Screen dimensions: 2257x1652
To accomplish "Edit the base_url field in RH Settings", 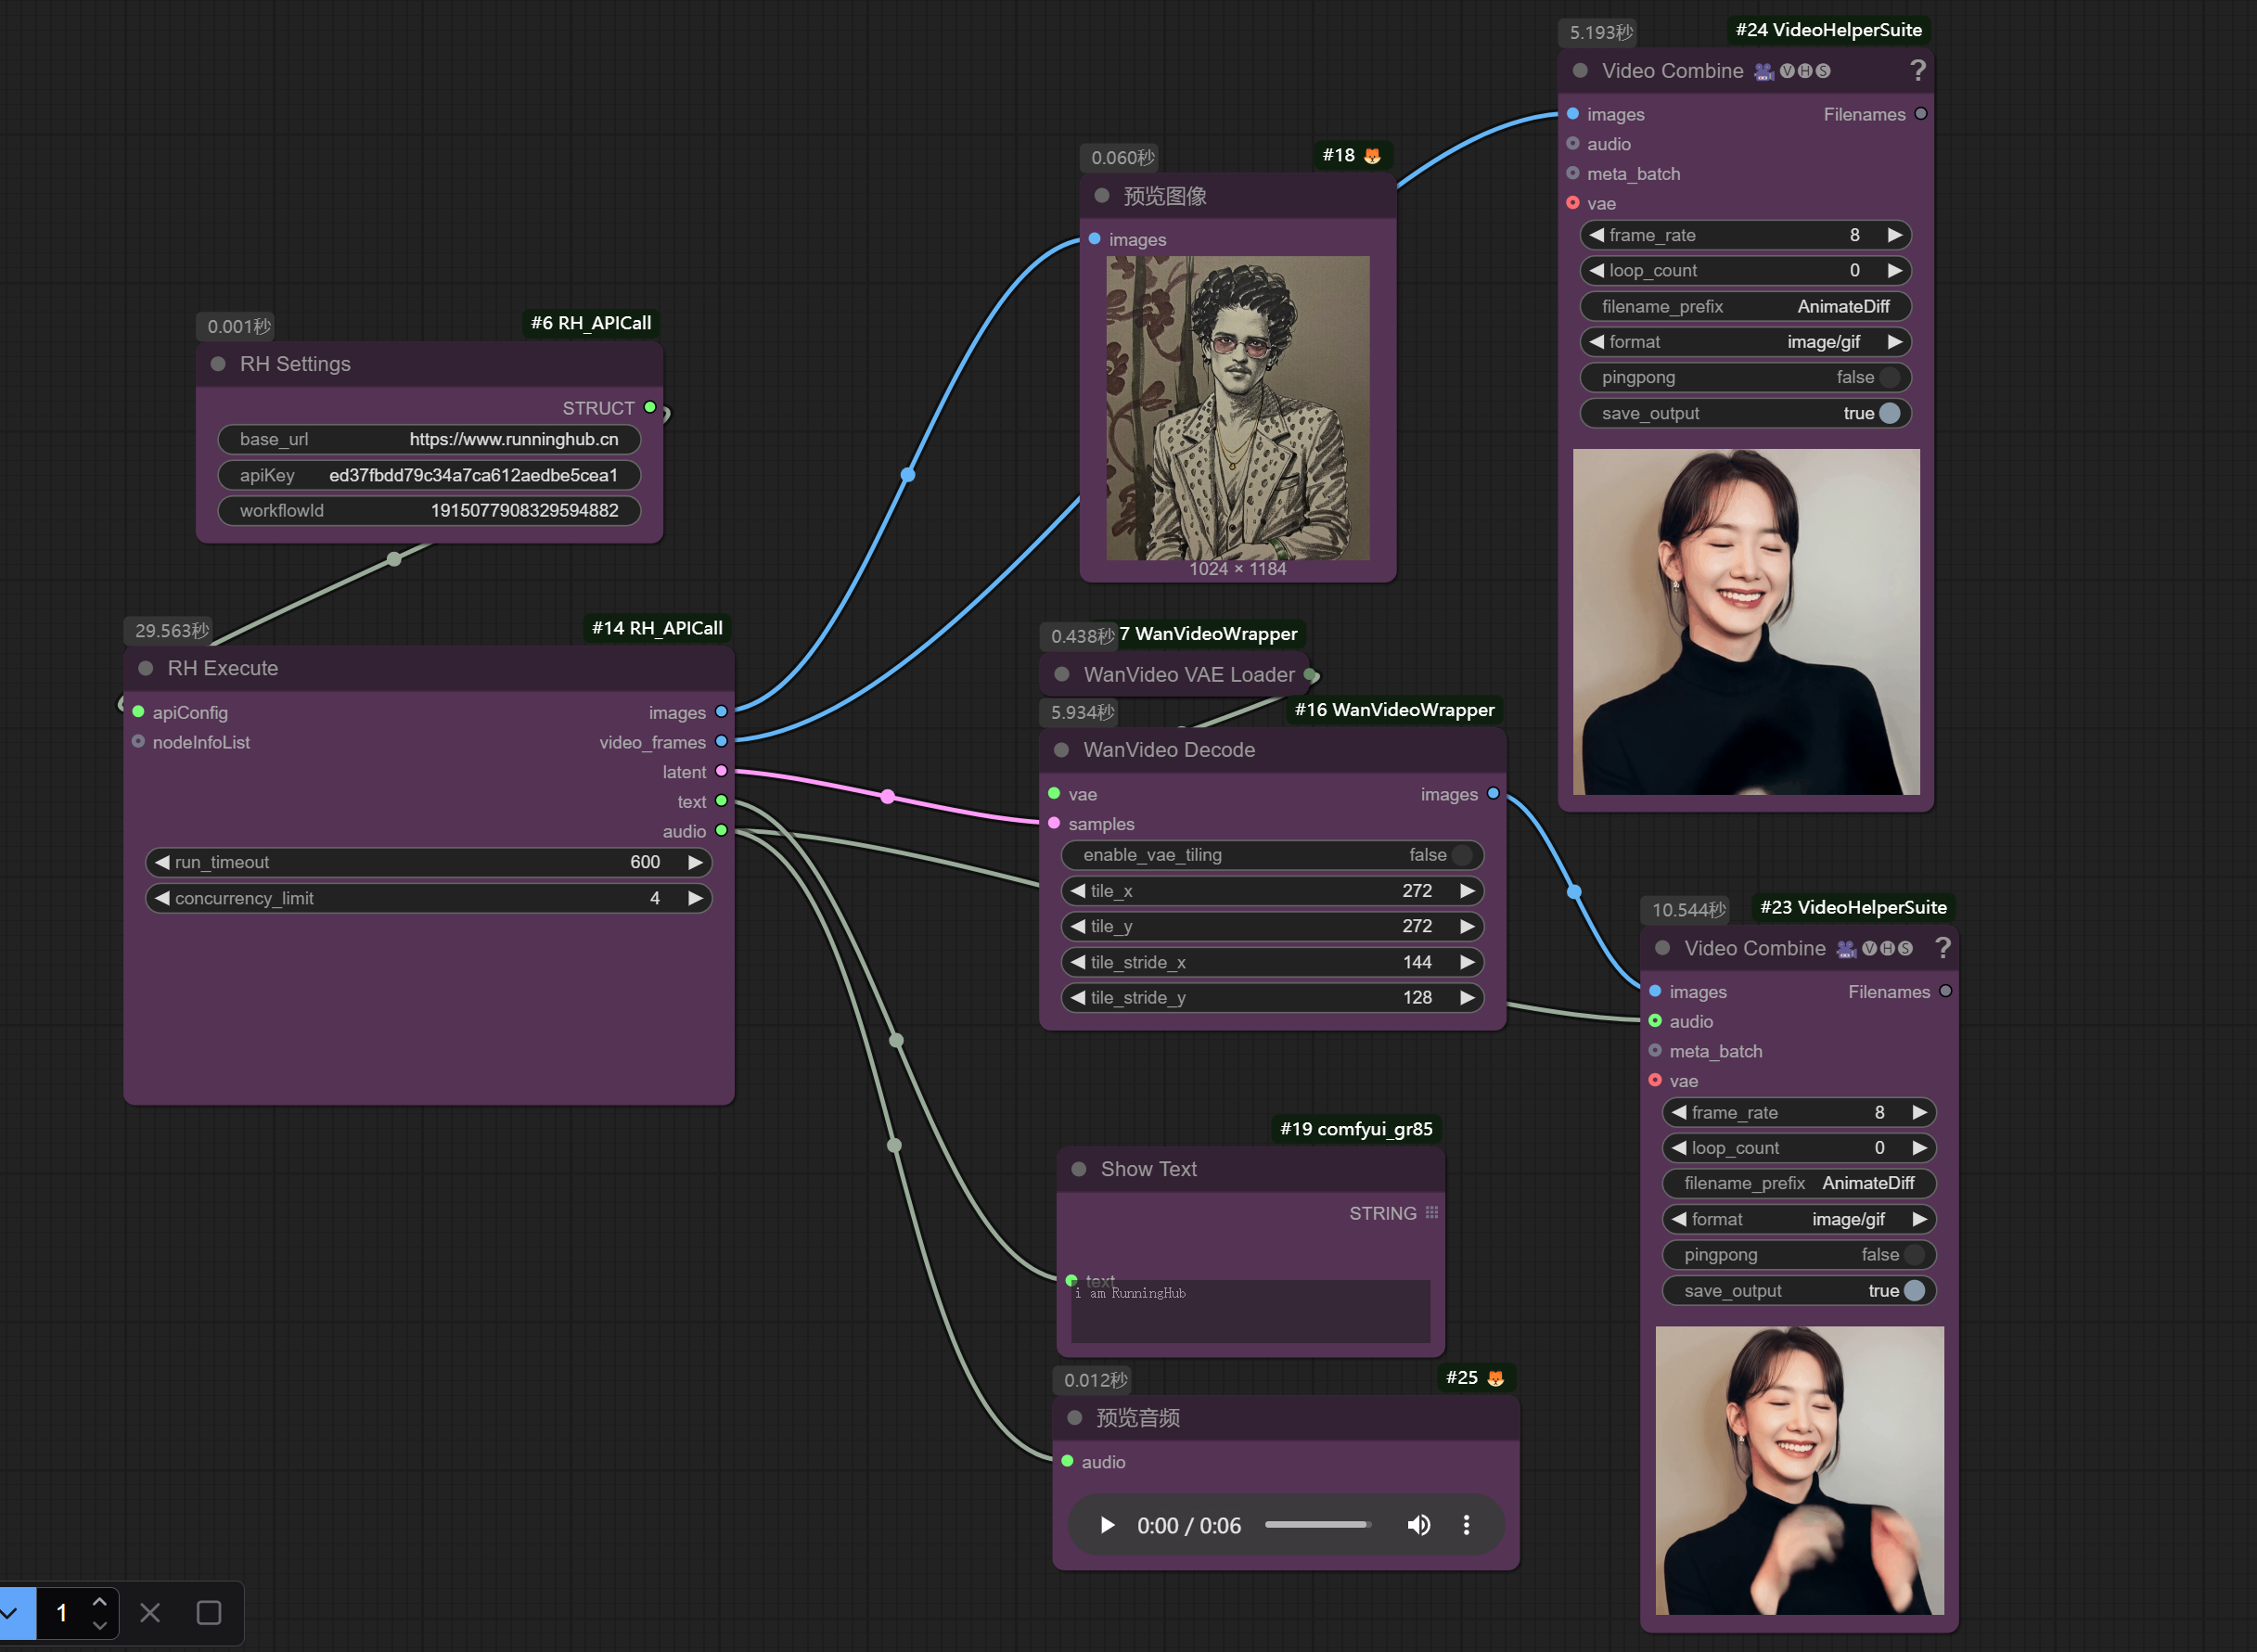I will click(x=429, y=439).
